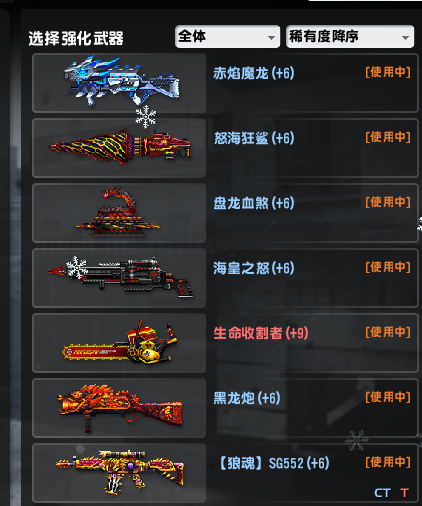422x506 pixels.
Task: Click the 选择强化武器 panel title
Action: (76, 38)
